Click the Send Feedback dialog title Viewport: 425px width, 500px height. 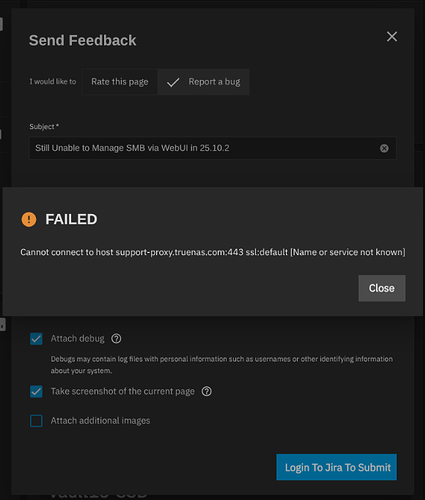(x=82, y=41)
